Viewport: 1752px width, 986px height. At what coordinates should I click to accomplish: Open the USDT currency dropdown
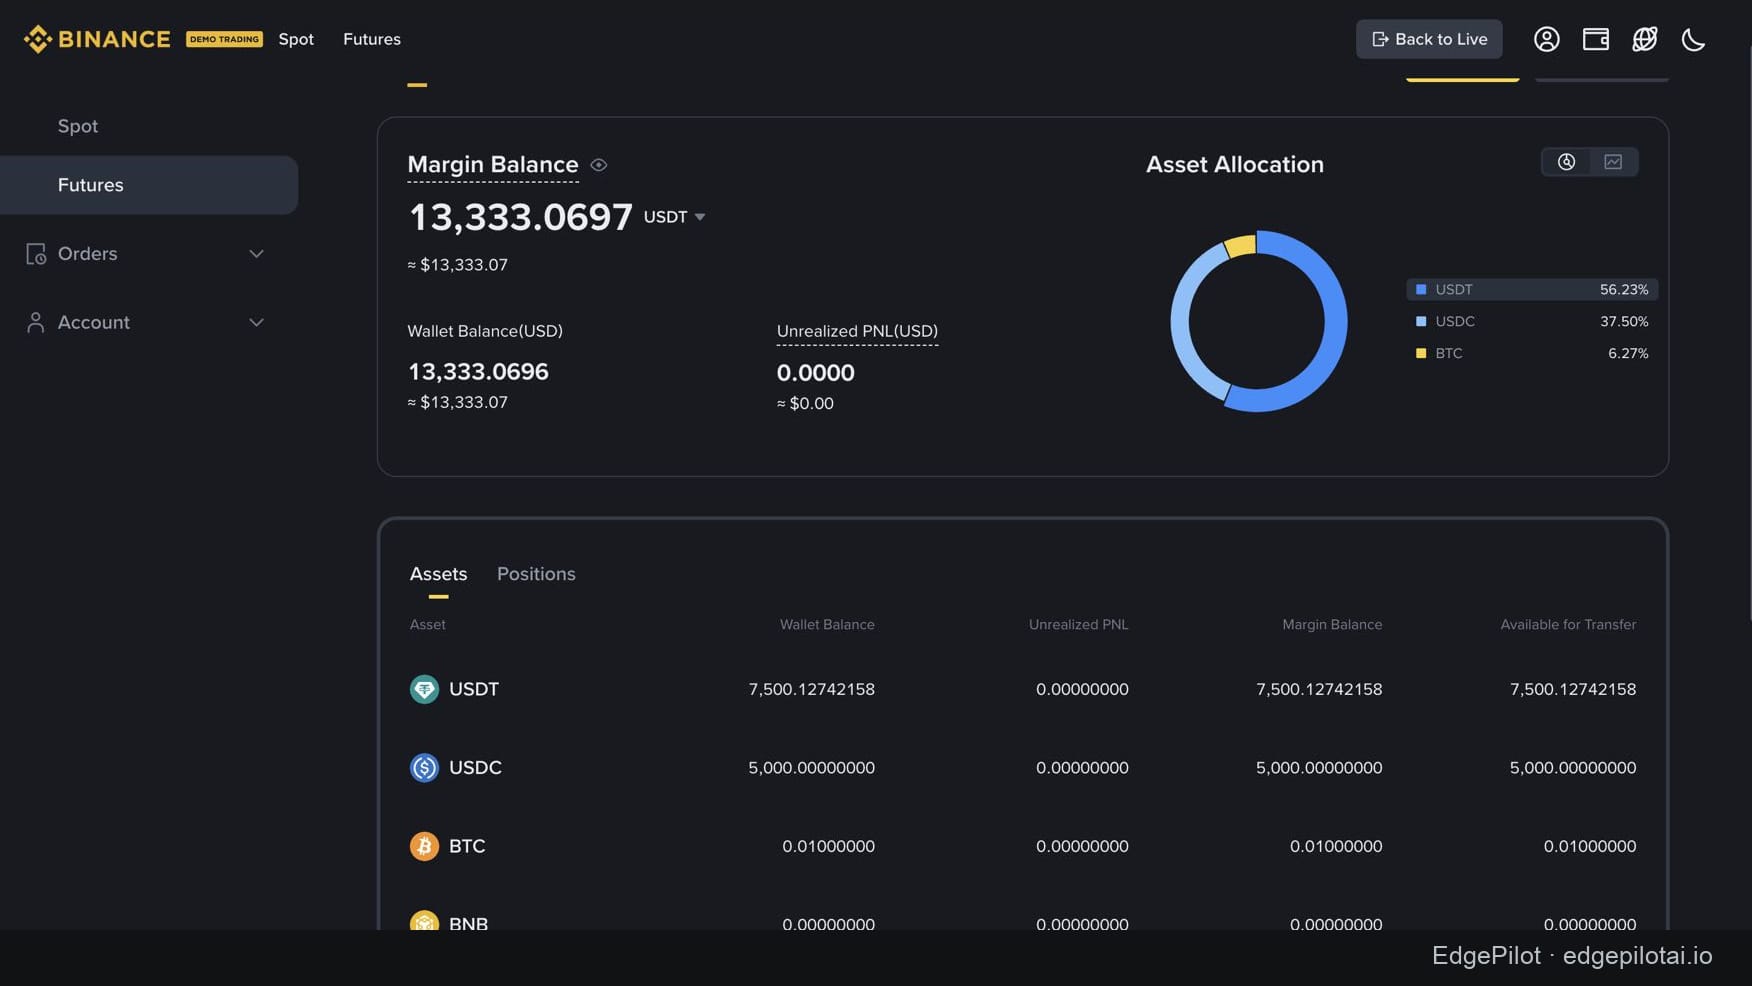tap(675, 217)
